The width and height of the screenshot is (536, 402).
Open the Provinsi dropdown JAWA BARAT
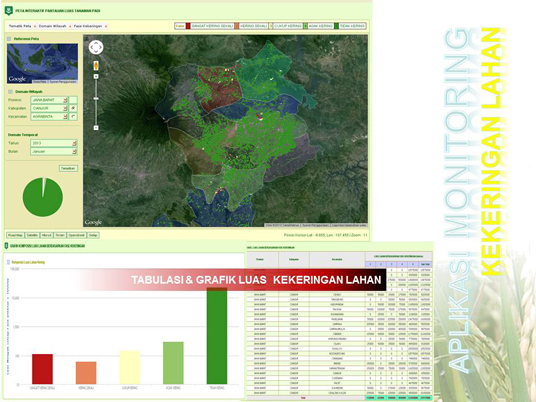49,100
